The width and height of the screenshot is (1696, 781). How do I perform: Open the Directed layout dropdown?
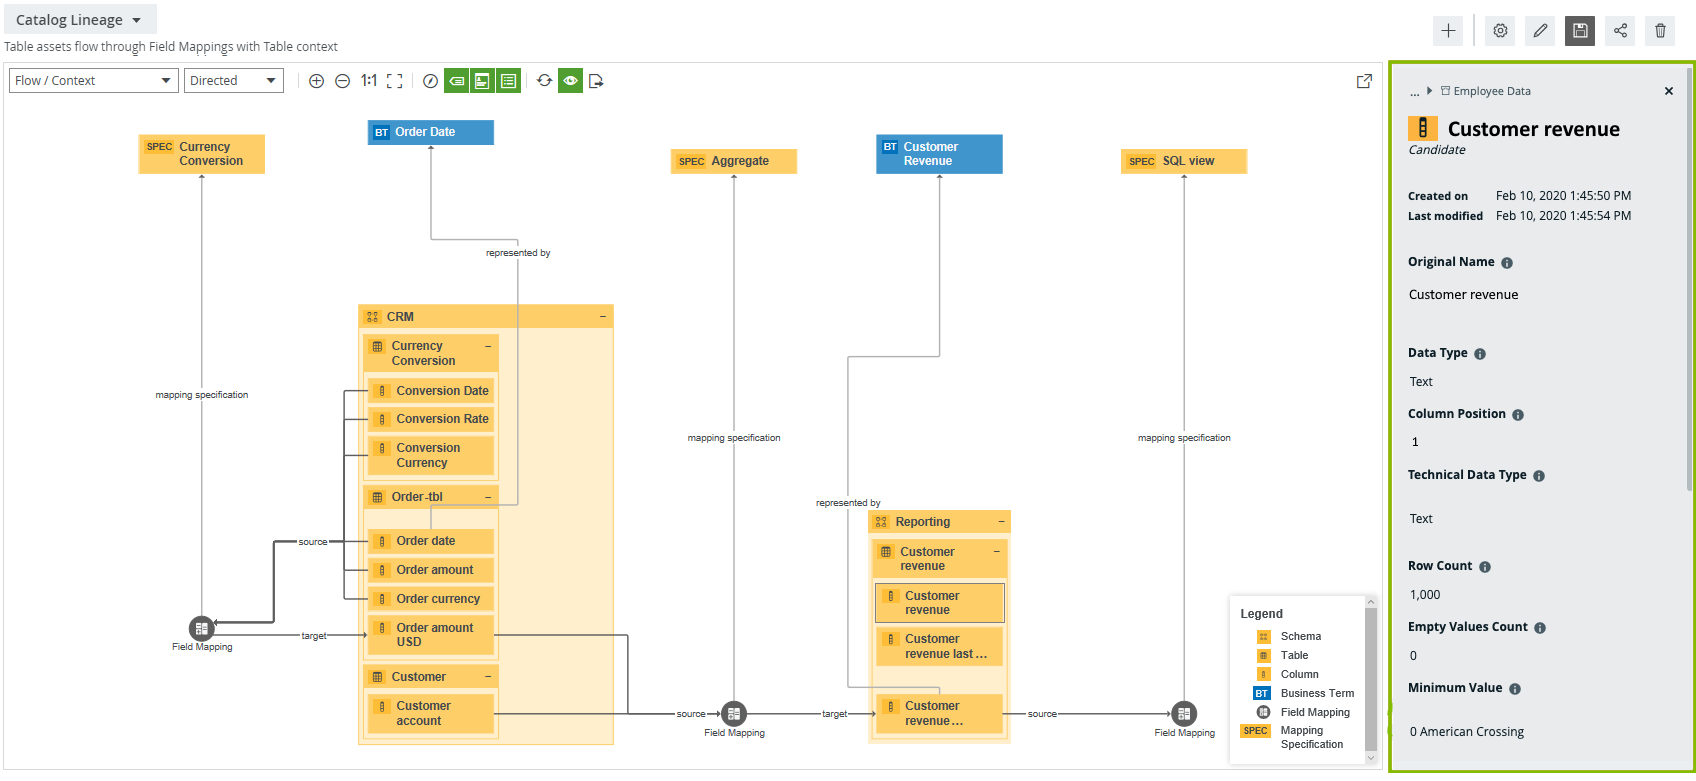pos(233,81)
